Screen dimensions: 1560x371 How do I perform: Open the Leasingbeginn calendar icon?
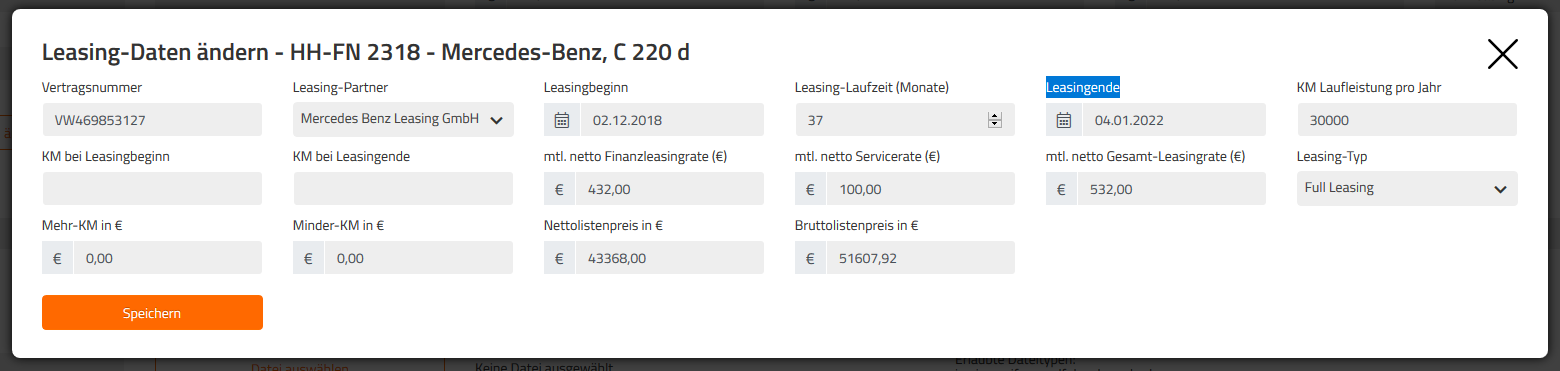tap(561, 120)
